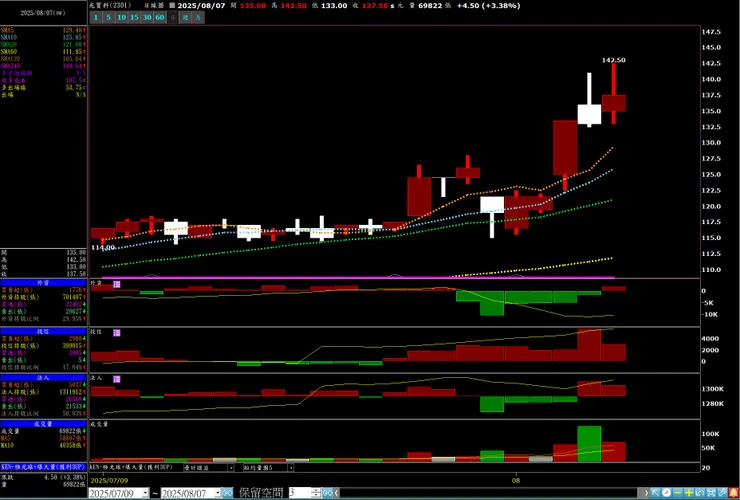Click the yellow minus zoom-out icon
Image resolution: width=740 pixels, height=500 pixels.
click(x=678, y=493)
